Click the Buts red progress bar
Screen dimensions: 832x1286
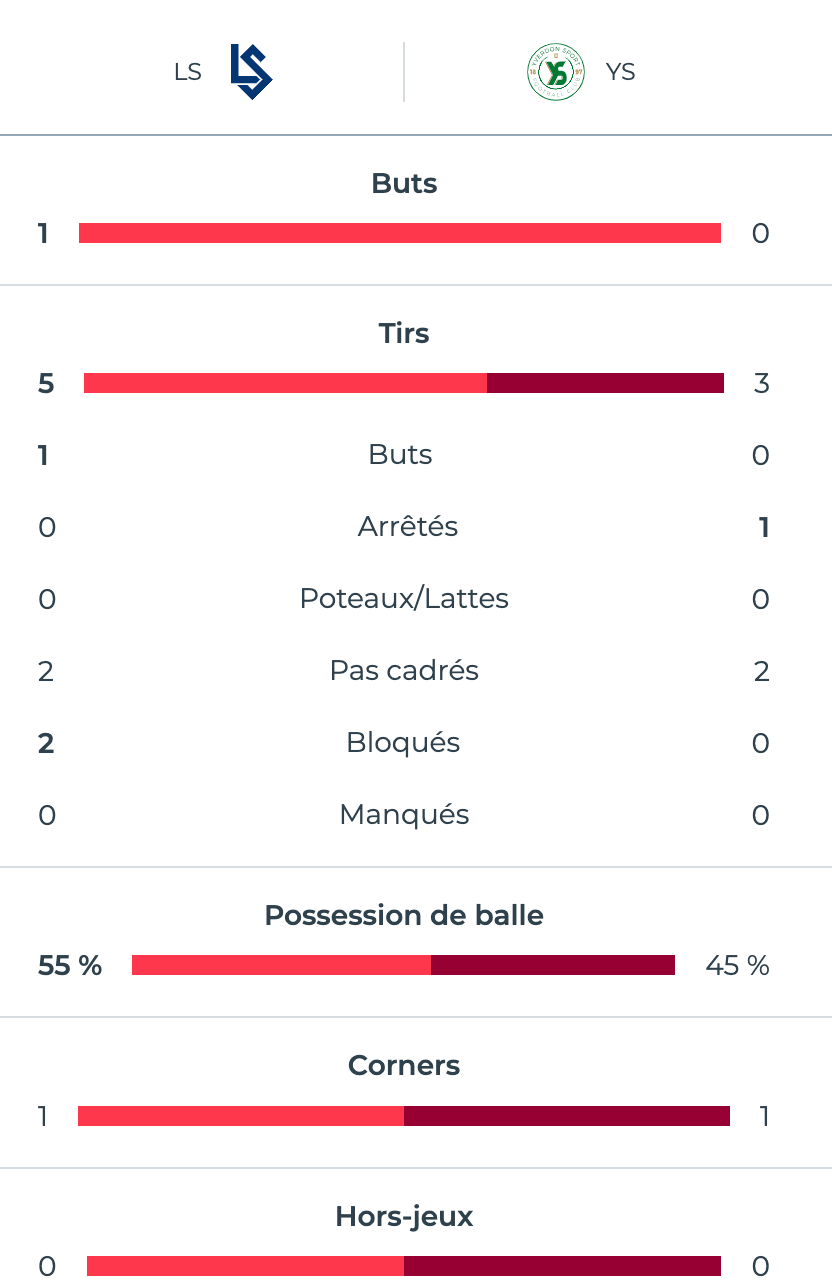click(x=400, y=233)
